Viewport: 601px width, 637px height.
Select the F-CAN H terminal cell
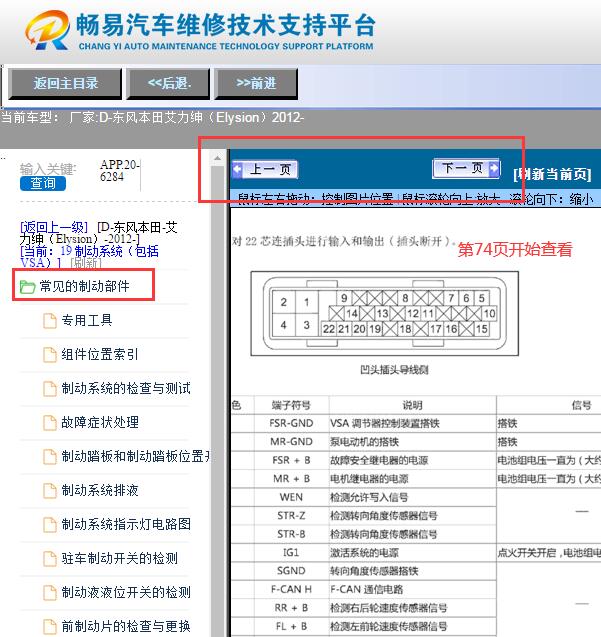pyautogui.click(x=291, y=589)
